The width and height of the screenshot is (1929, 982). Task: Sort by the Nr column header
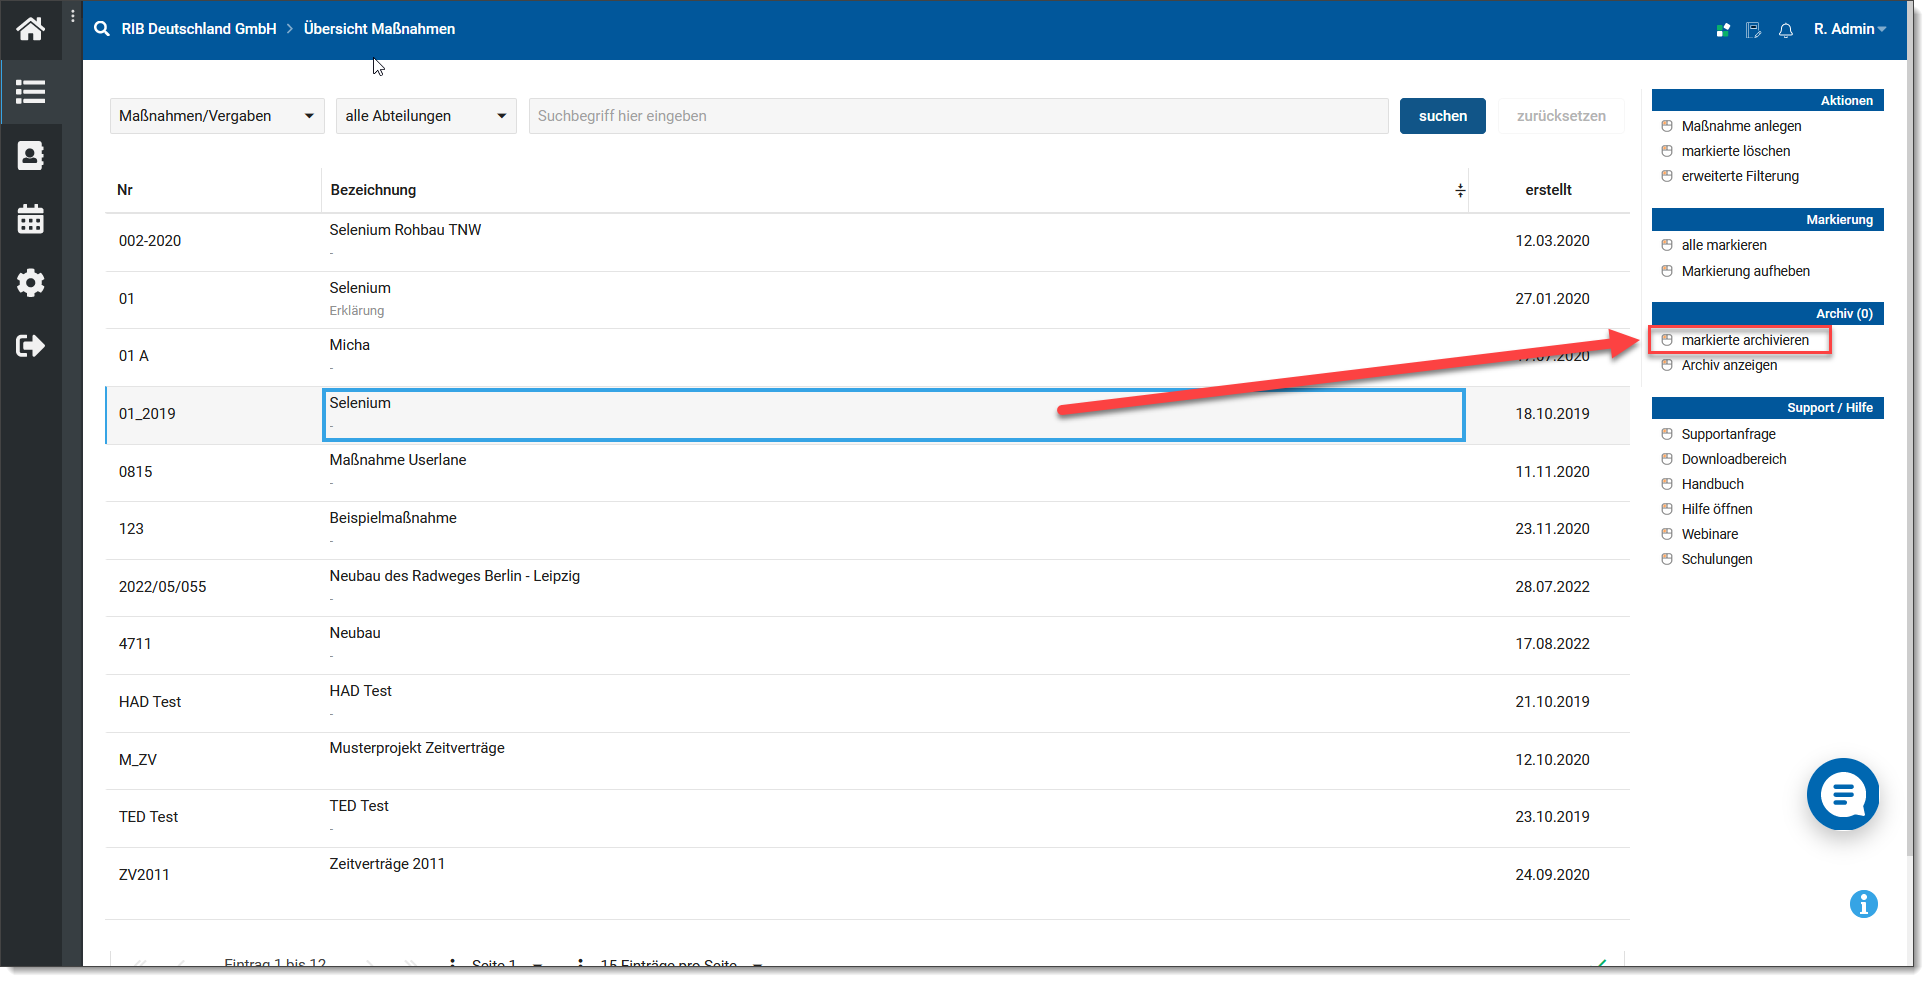(125, 190)
